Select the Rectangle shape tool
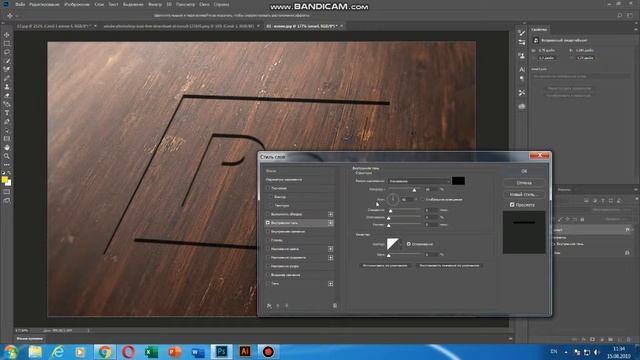Image resolution: width=640 pixels, height=360 pixels. click(x=7, y=139)
